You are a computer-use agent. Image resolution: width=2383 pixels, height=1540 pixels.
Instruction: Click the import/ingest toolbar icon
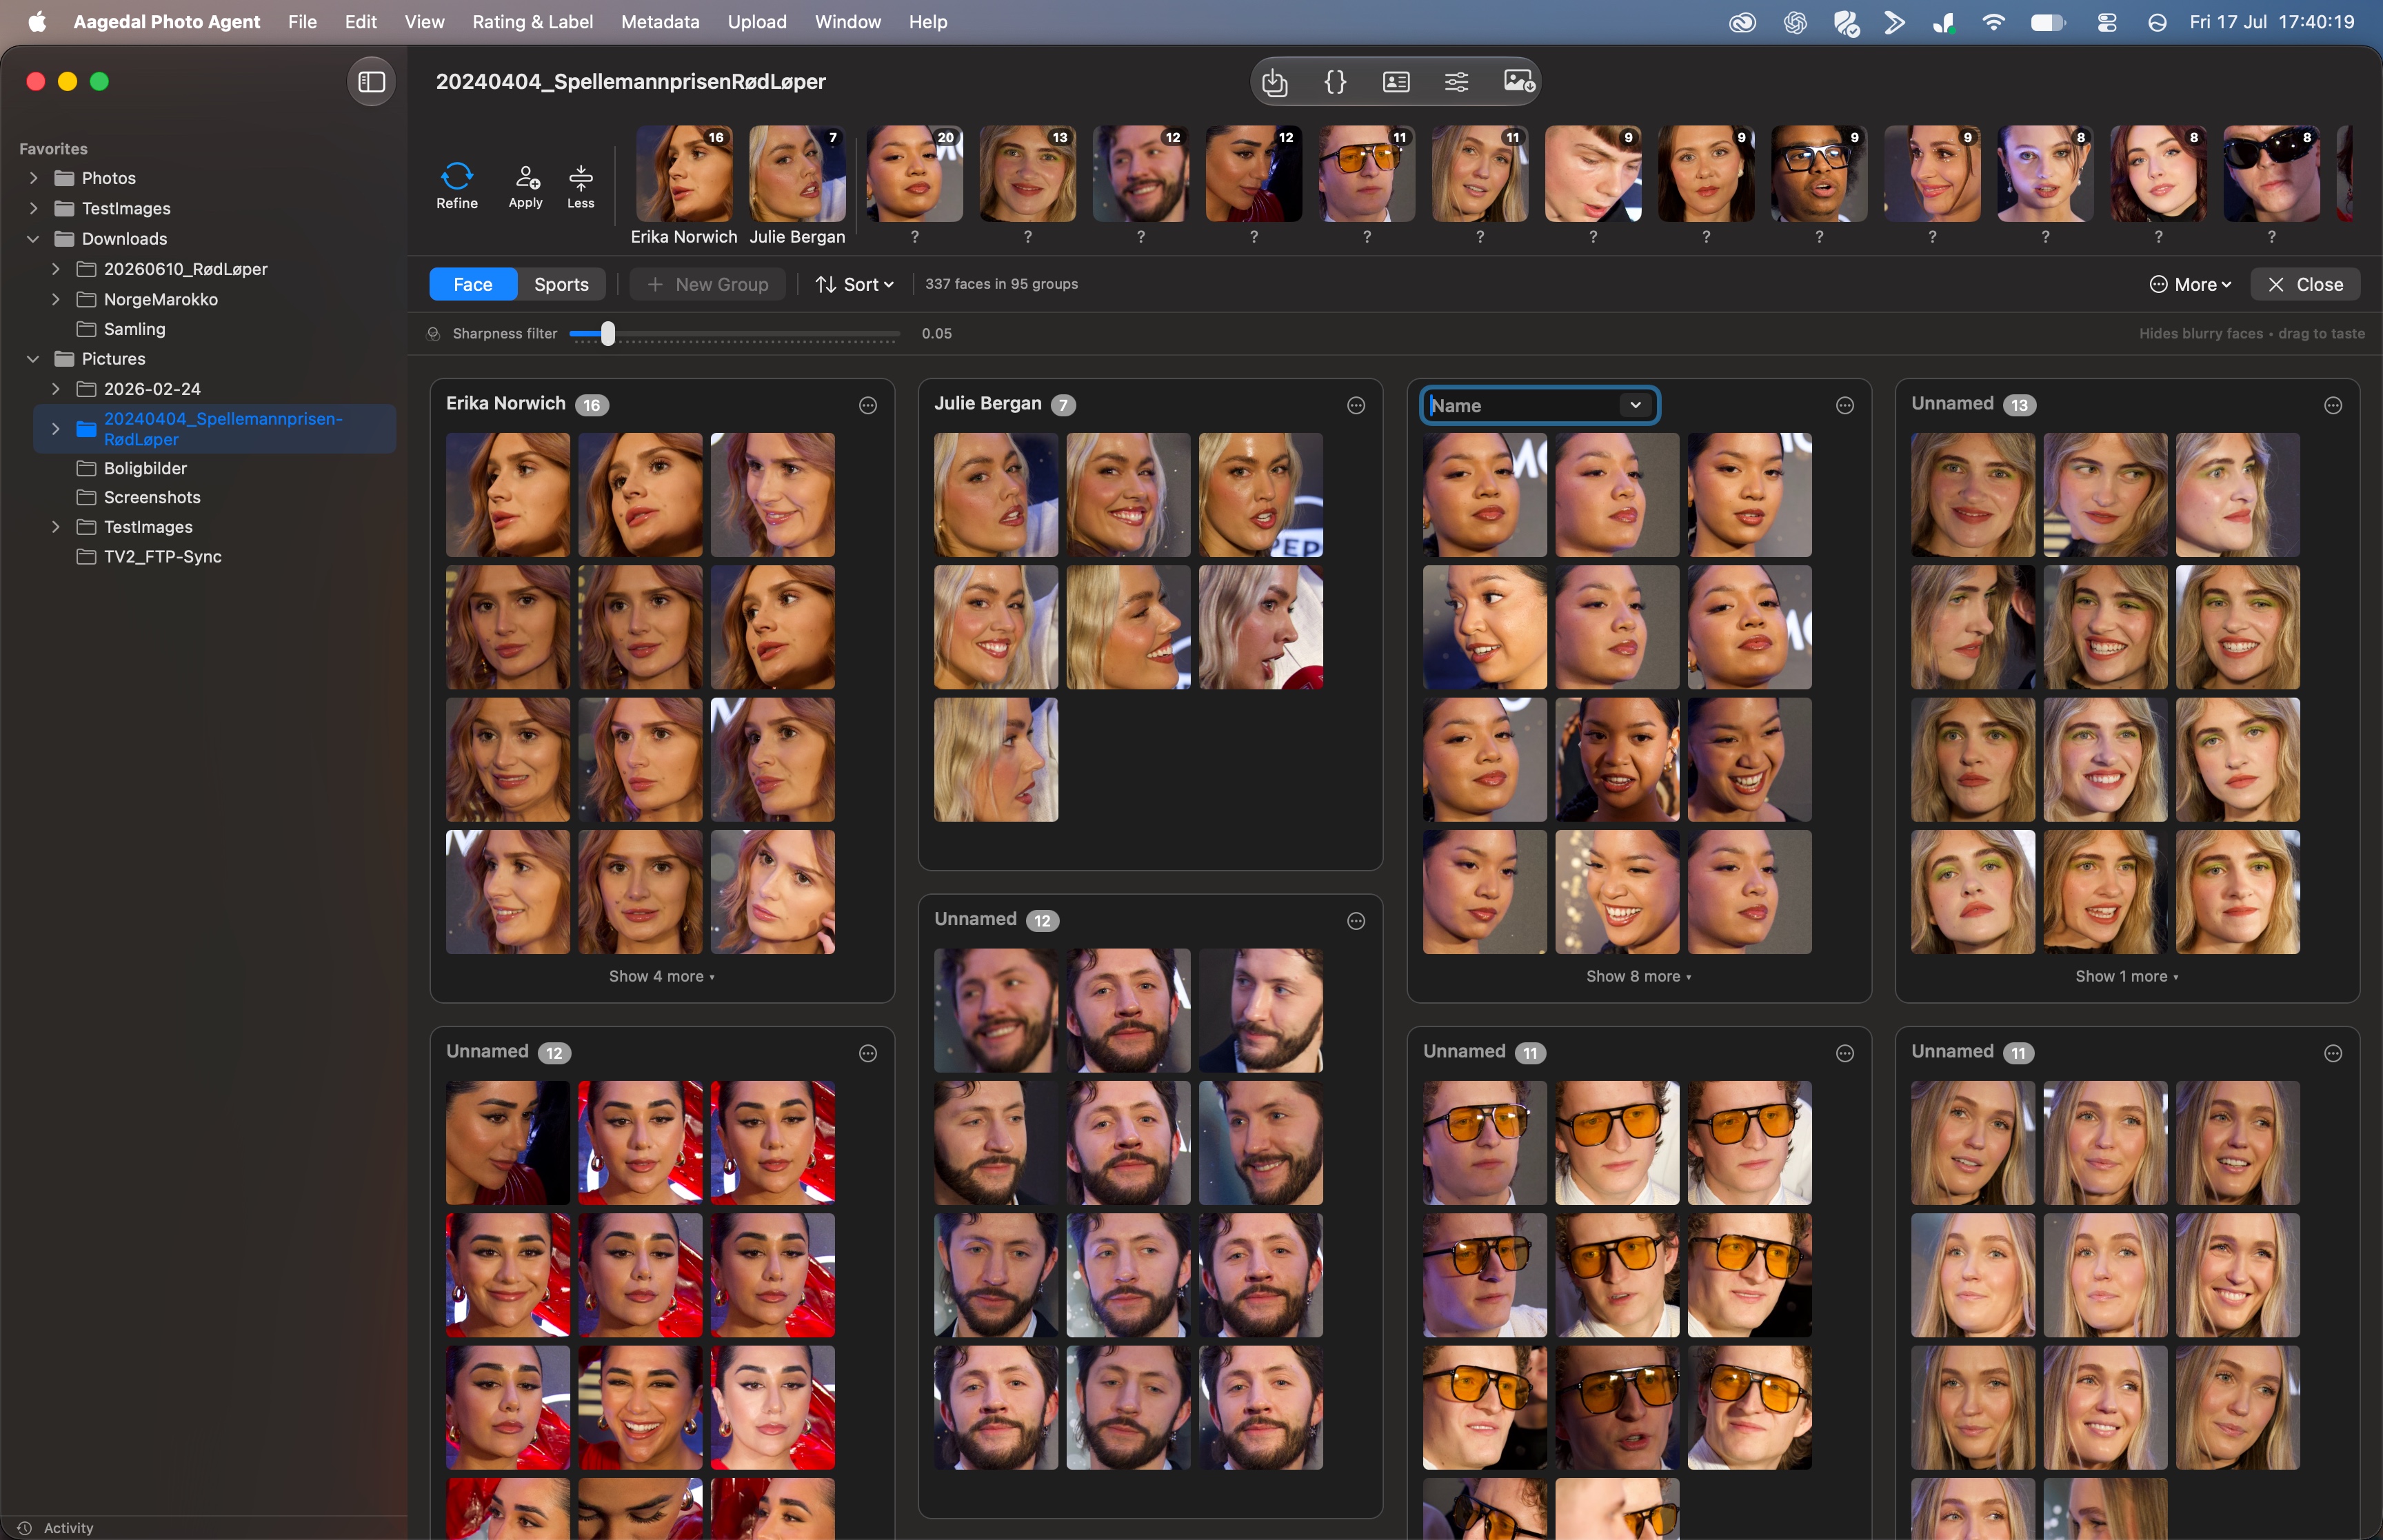(x=1275, y=81)
